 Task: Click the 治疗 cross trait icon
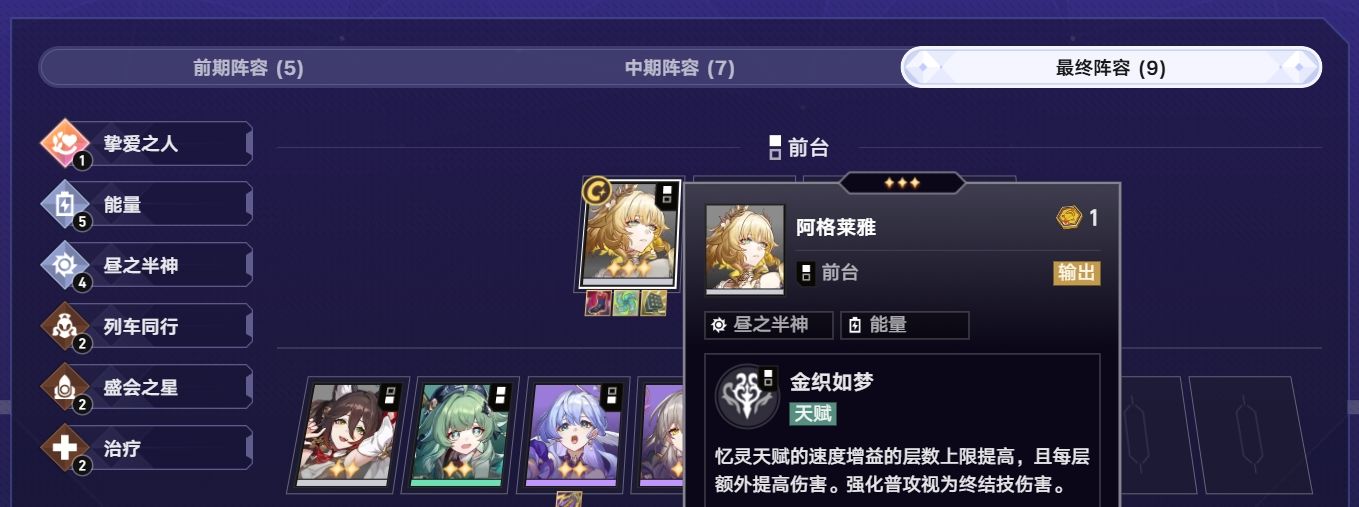[65, 448]
